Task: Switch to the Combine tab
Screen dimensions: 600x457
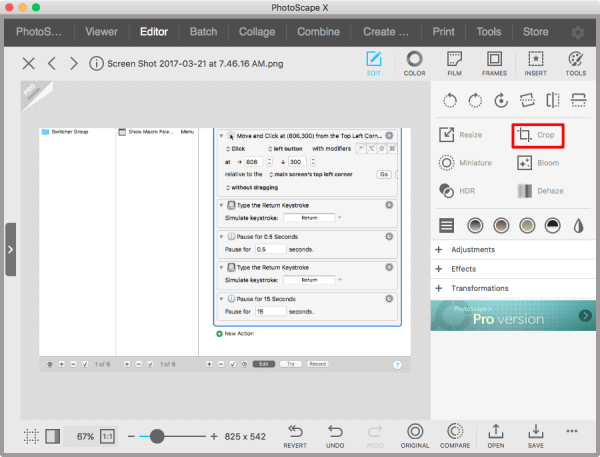Action: tap(318, 32)
